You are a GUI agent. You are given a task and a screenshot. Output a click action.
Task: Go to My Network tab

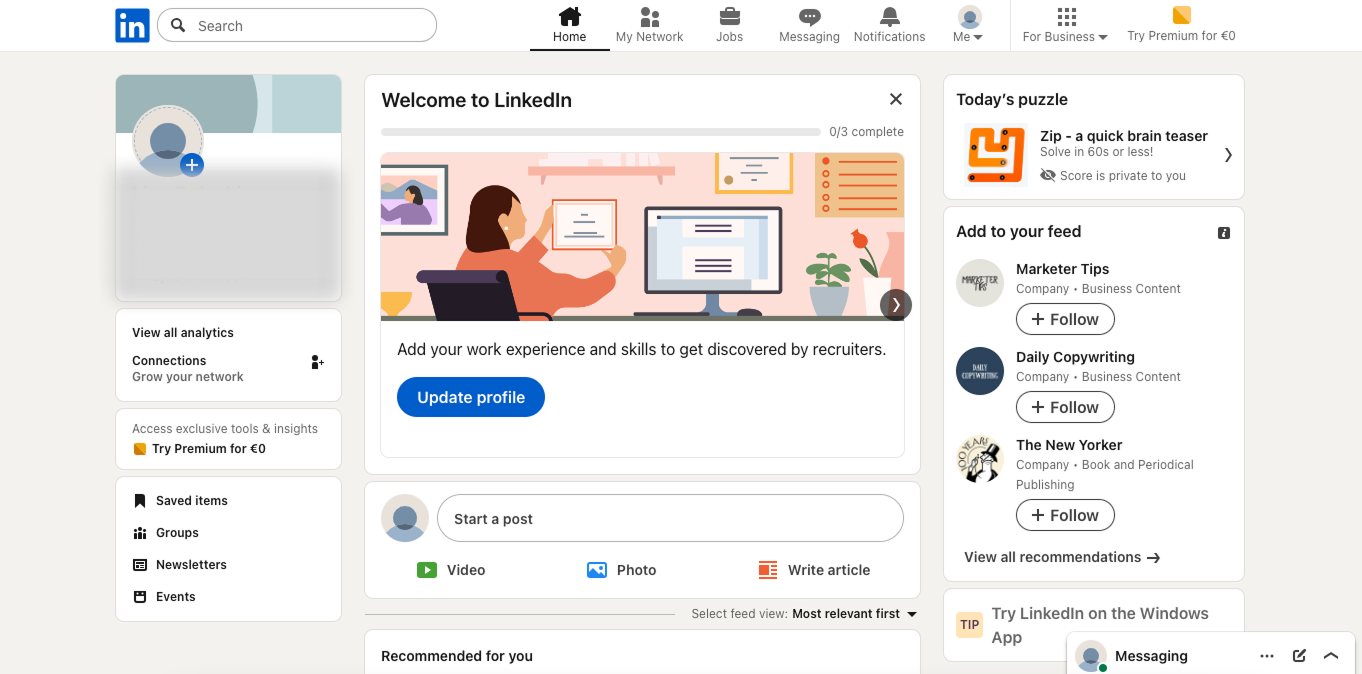pyautogui.click(x=649, y=25)
